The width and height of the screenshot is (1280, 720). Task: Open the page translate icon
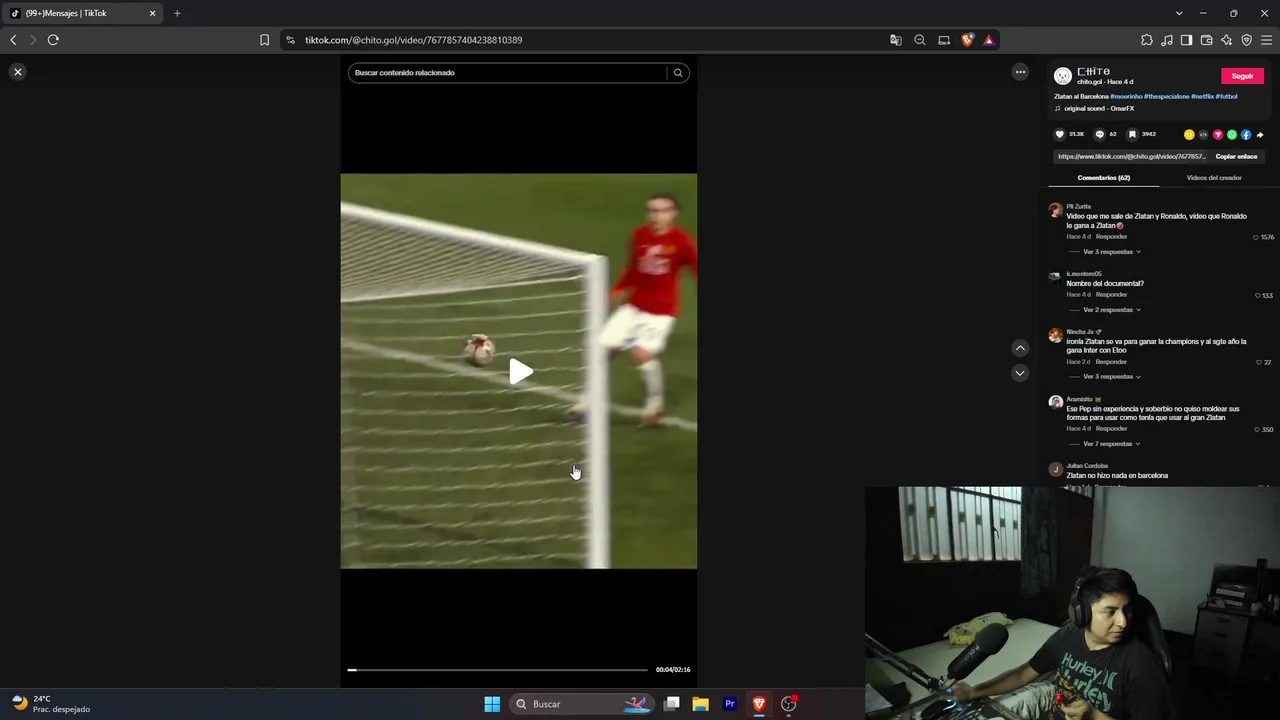896,40
